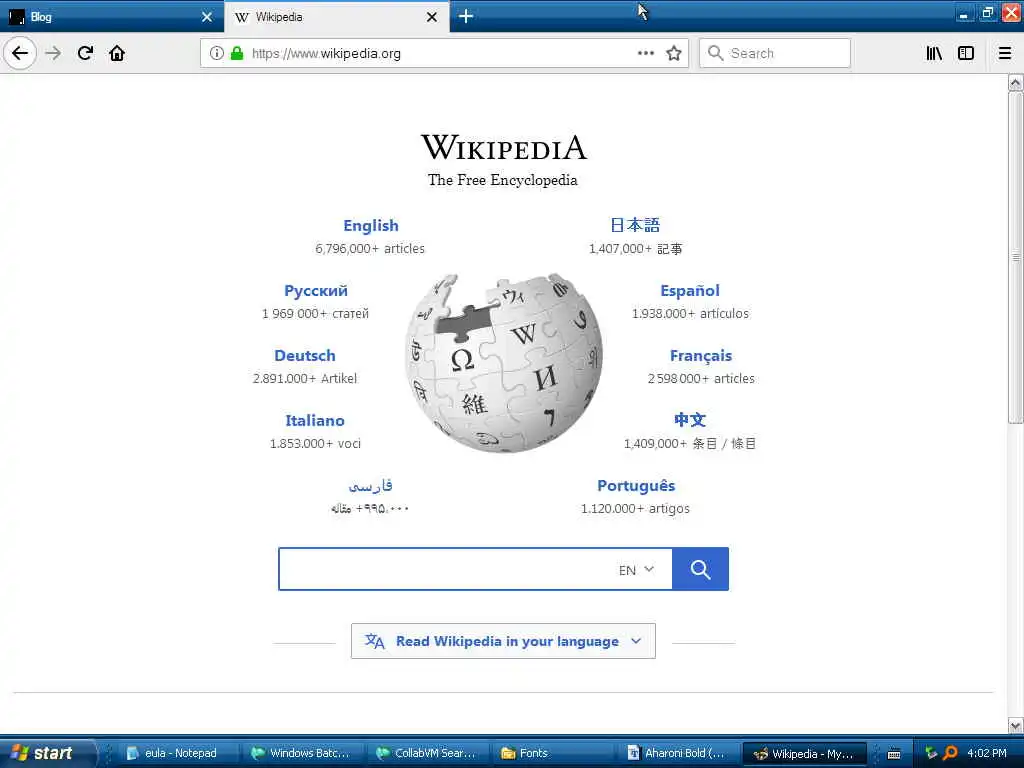Screen dimensions: 1024x768
Task: Switch to Windows Batch taskbar item
Action: (301, 753)
